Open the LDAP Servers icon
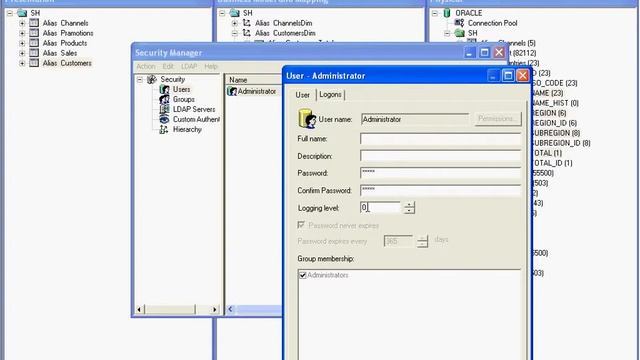Image resolution: width=640 pixels, height=360 pixels. pyautogui.click(x=164, y=109)
